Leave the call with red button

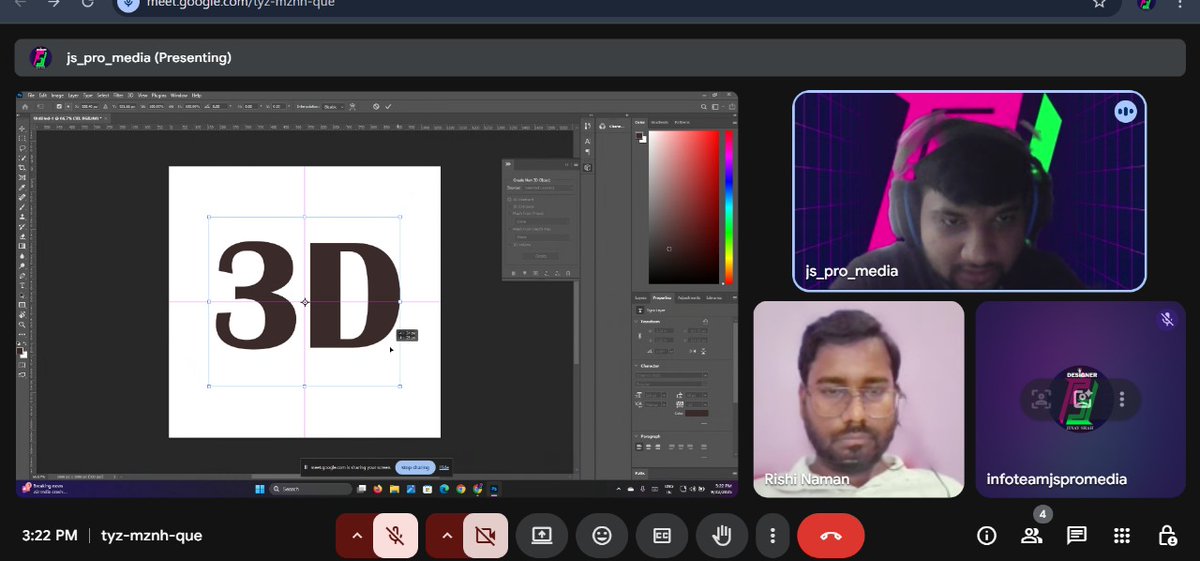click(x=831, y=536)
